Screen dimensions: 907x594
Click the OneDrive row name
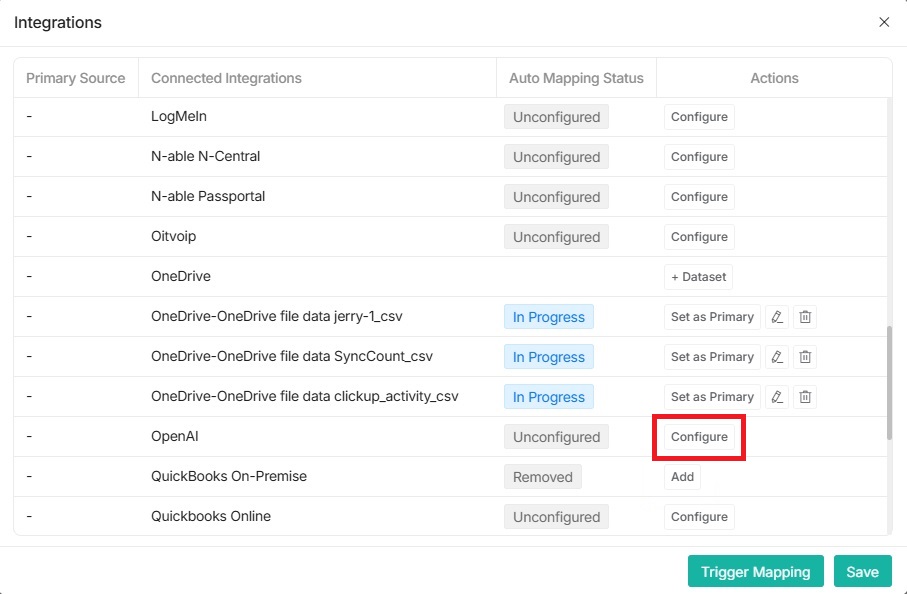(180, 276)
